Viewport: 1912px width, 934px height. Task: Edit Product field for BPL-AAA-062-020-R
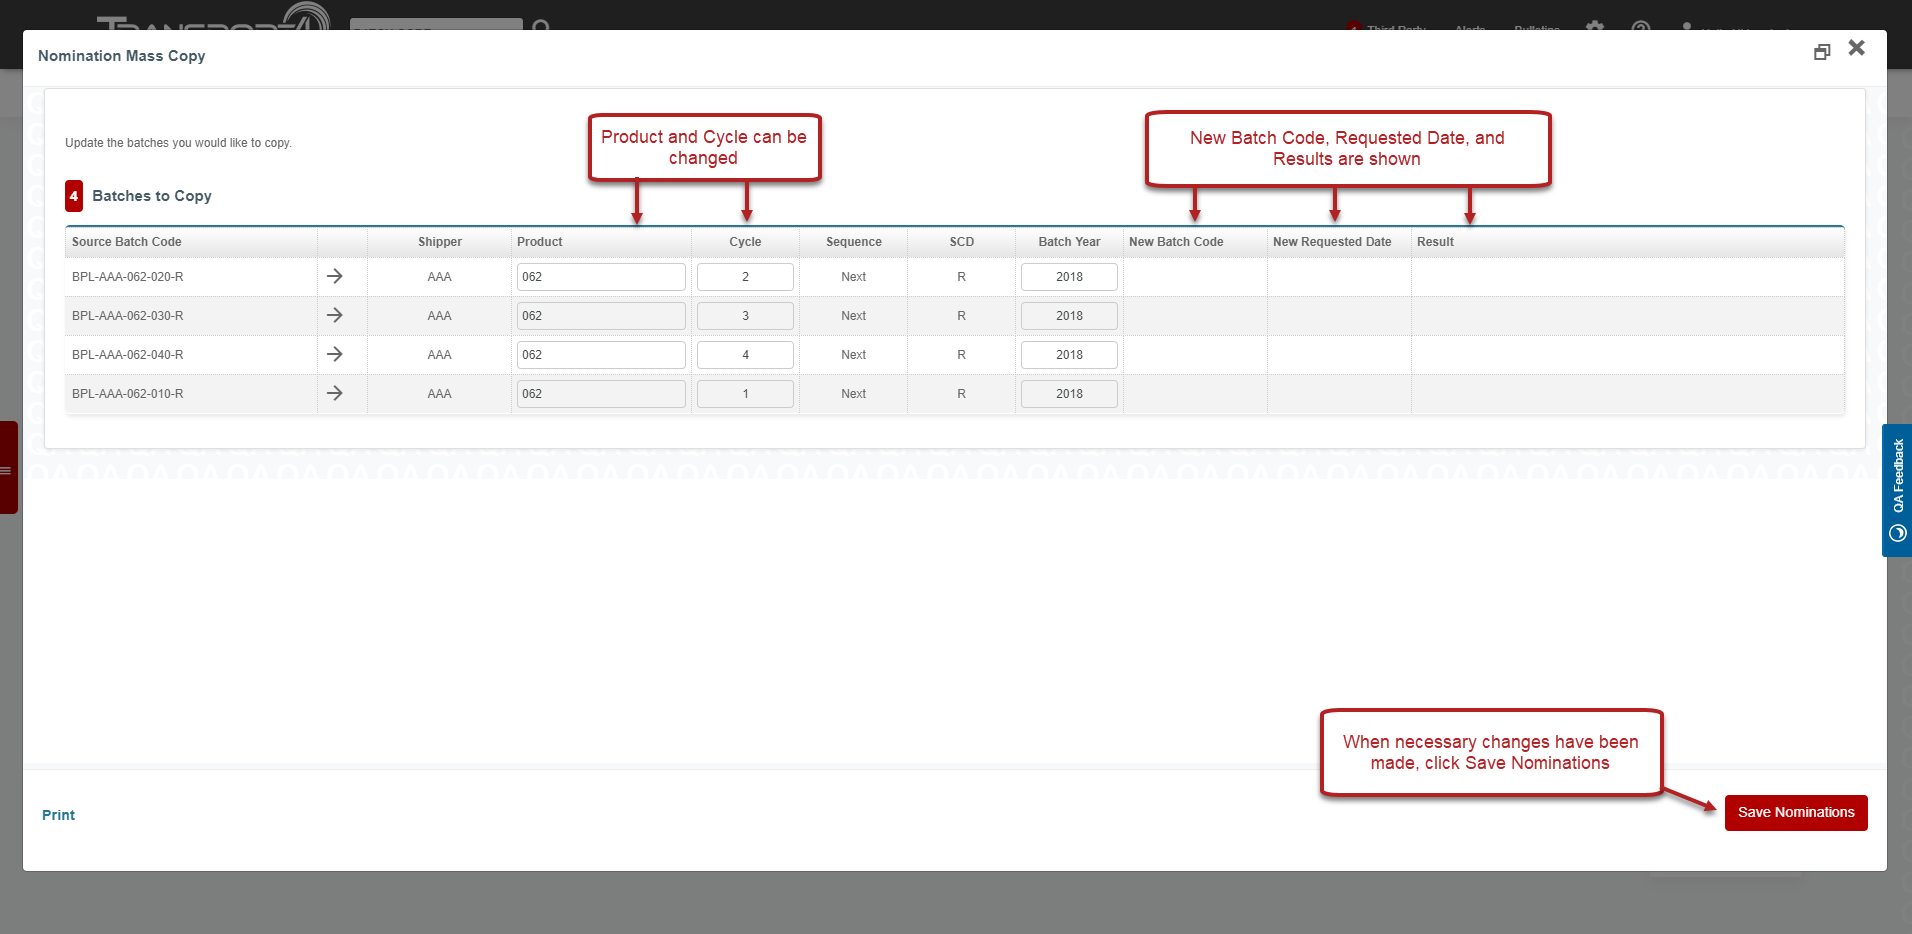pos(600,277)
